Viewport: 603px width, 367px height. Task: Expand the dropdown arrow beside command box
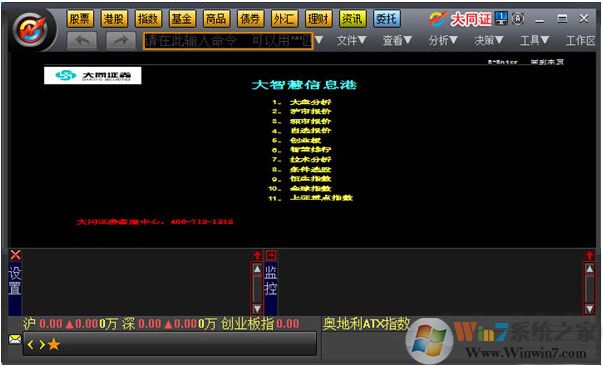tap(319, 40)
